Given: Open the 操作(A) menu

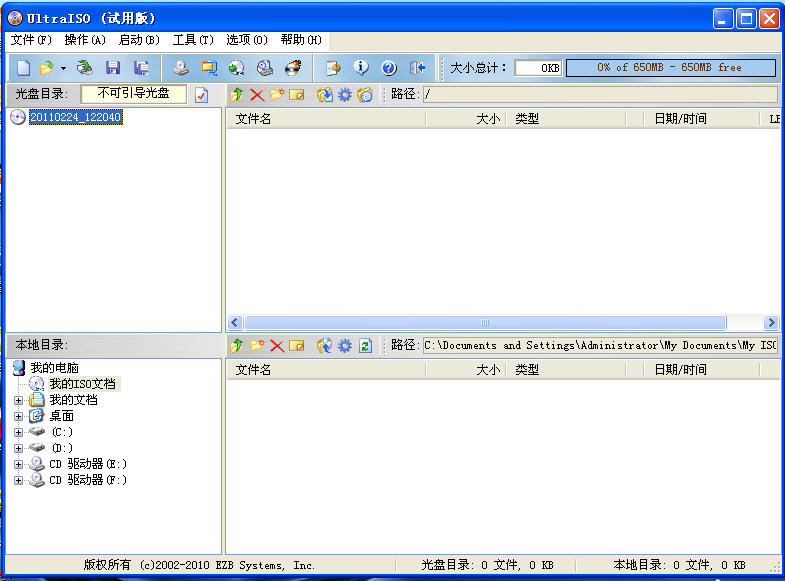Looking at the screenshot, I should (x=85, y=40).
